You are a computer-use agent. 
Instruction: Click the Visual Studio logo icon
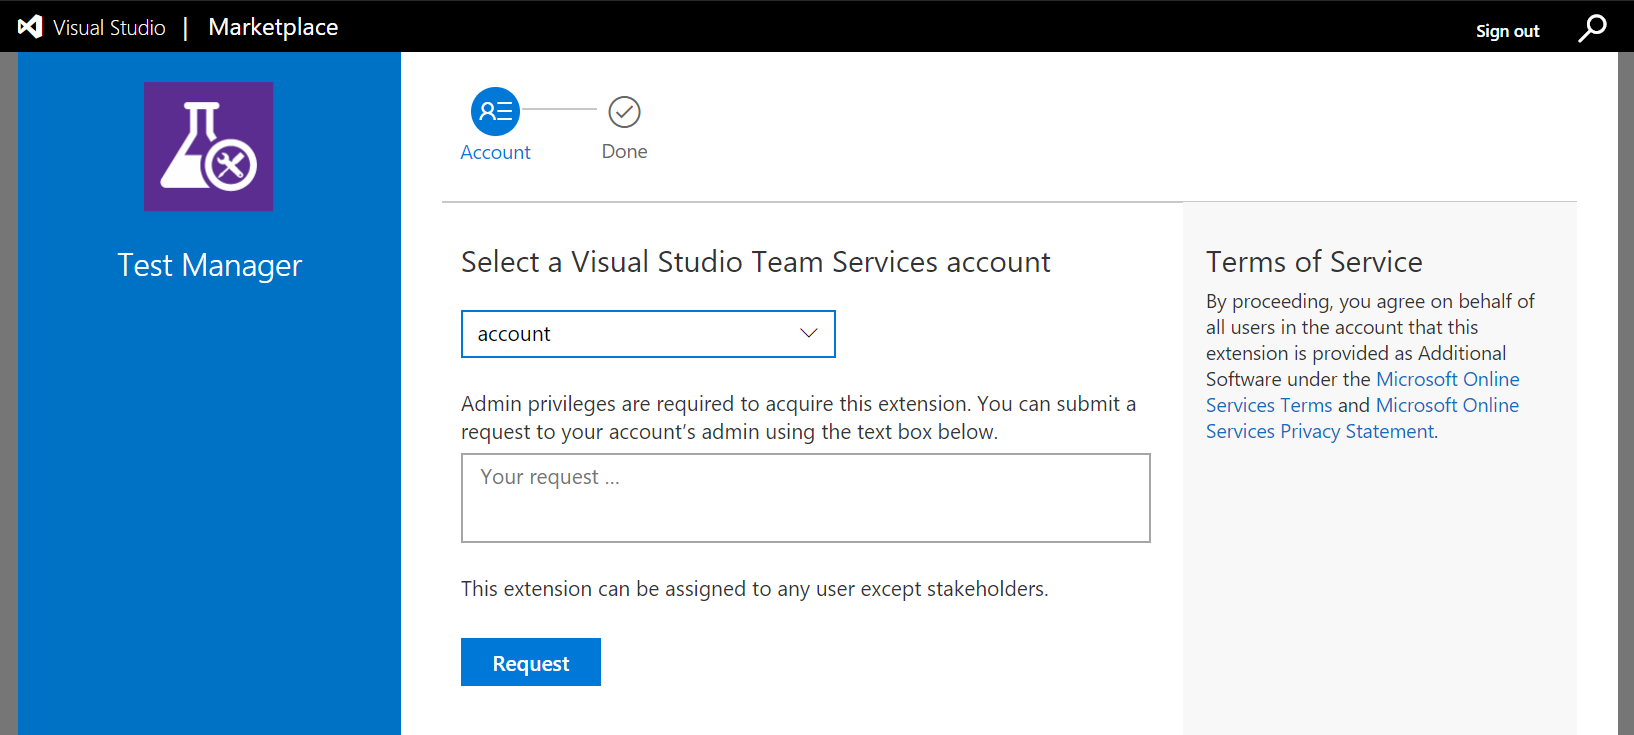pos(30,27)
